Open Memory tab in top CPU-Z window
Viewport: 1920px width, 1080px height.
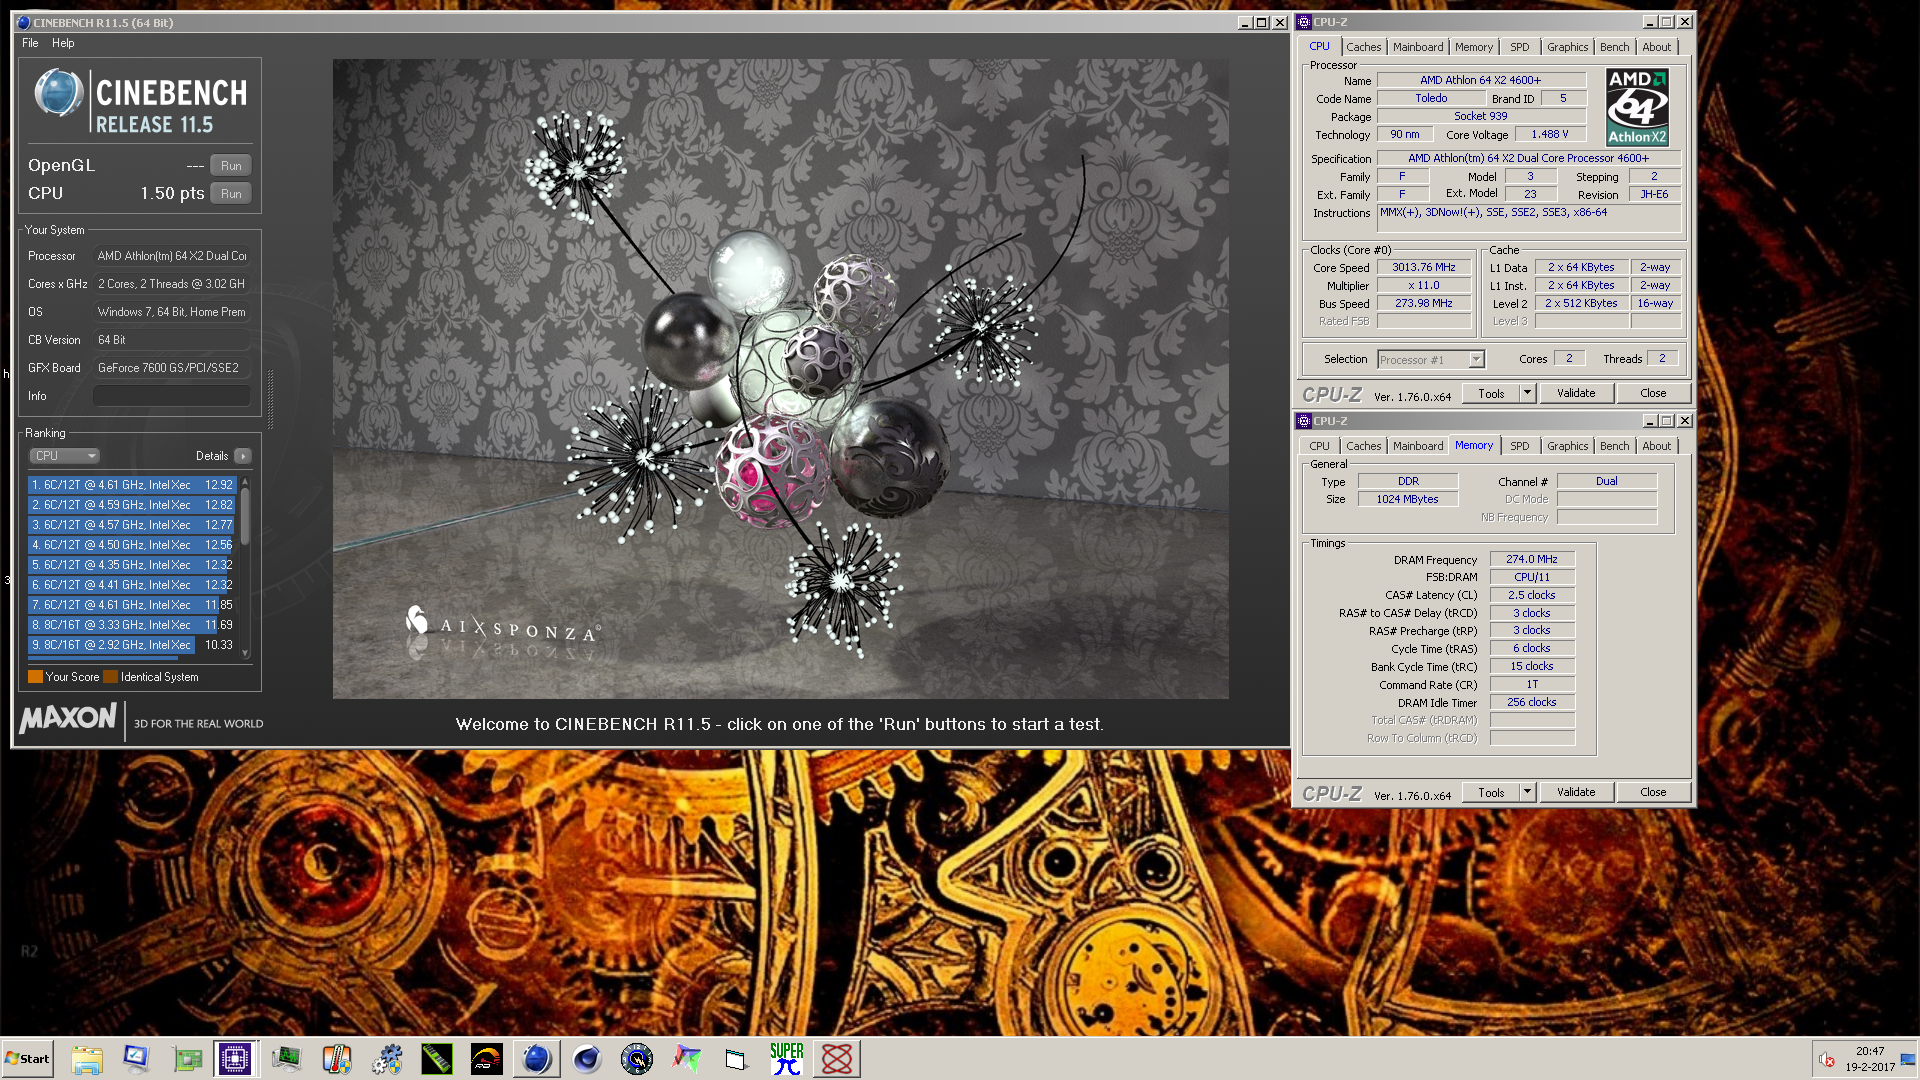coord(1474,47)
